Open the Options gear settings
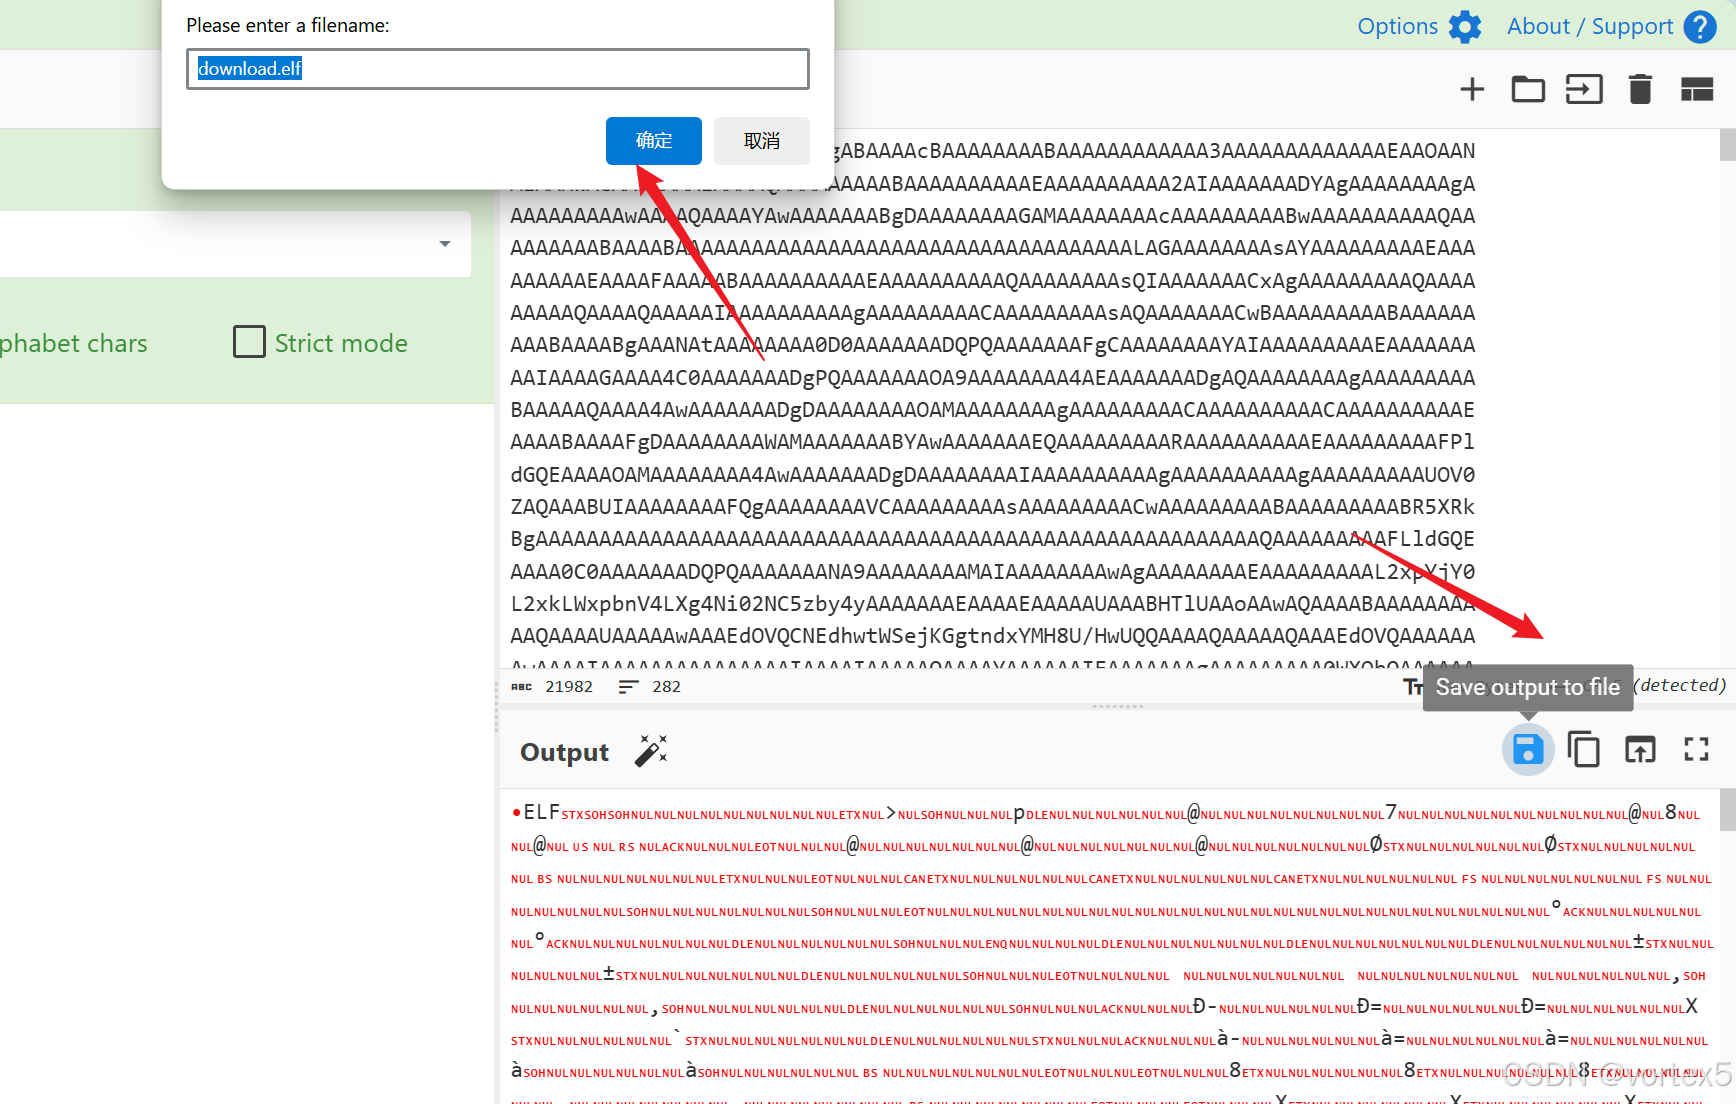This screenshot has width=1736, height=1104. [1465, 27]
